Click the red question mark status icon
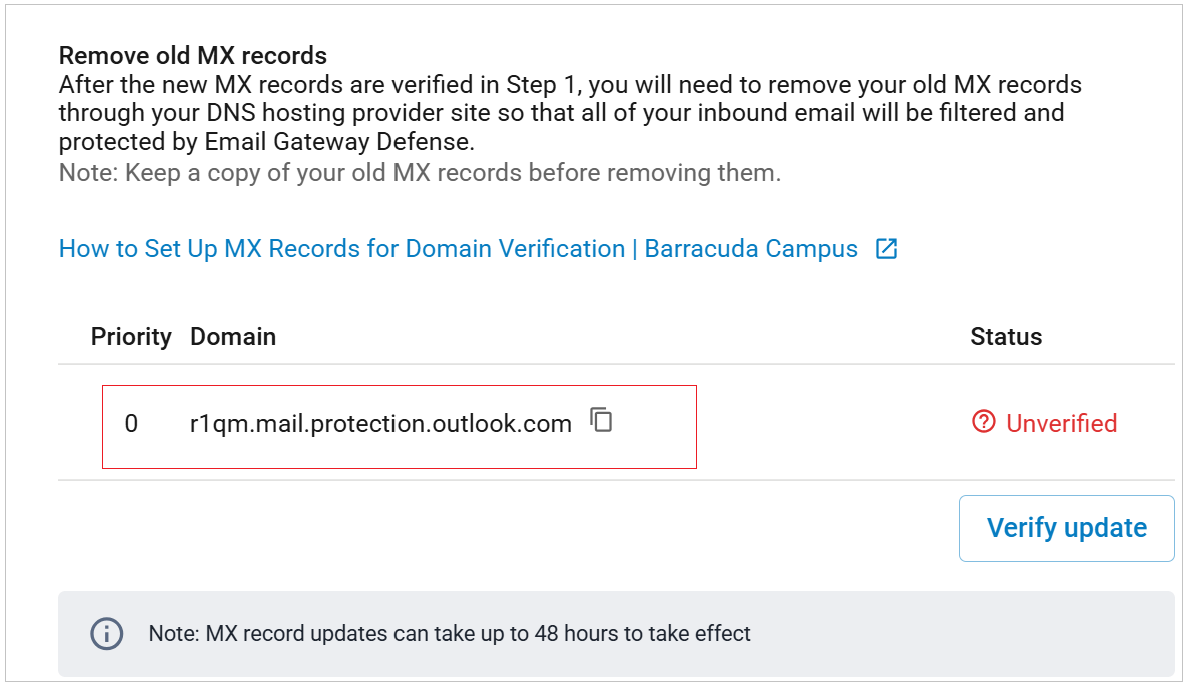1188x687 pixels. click(984, 423)
